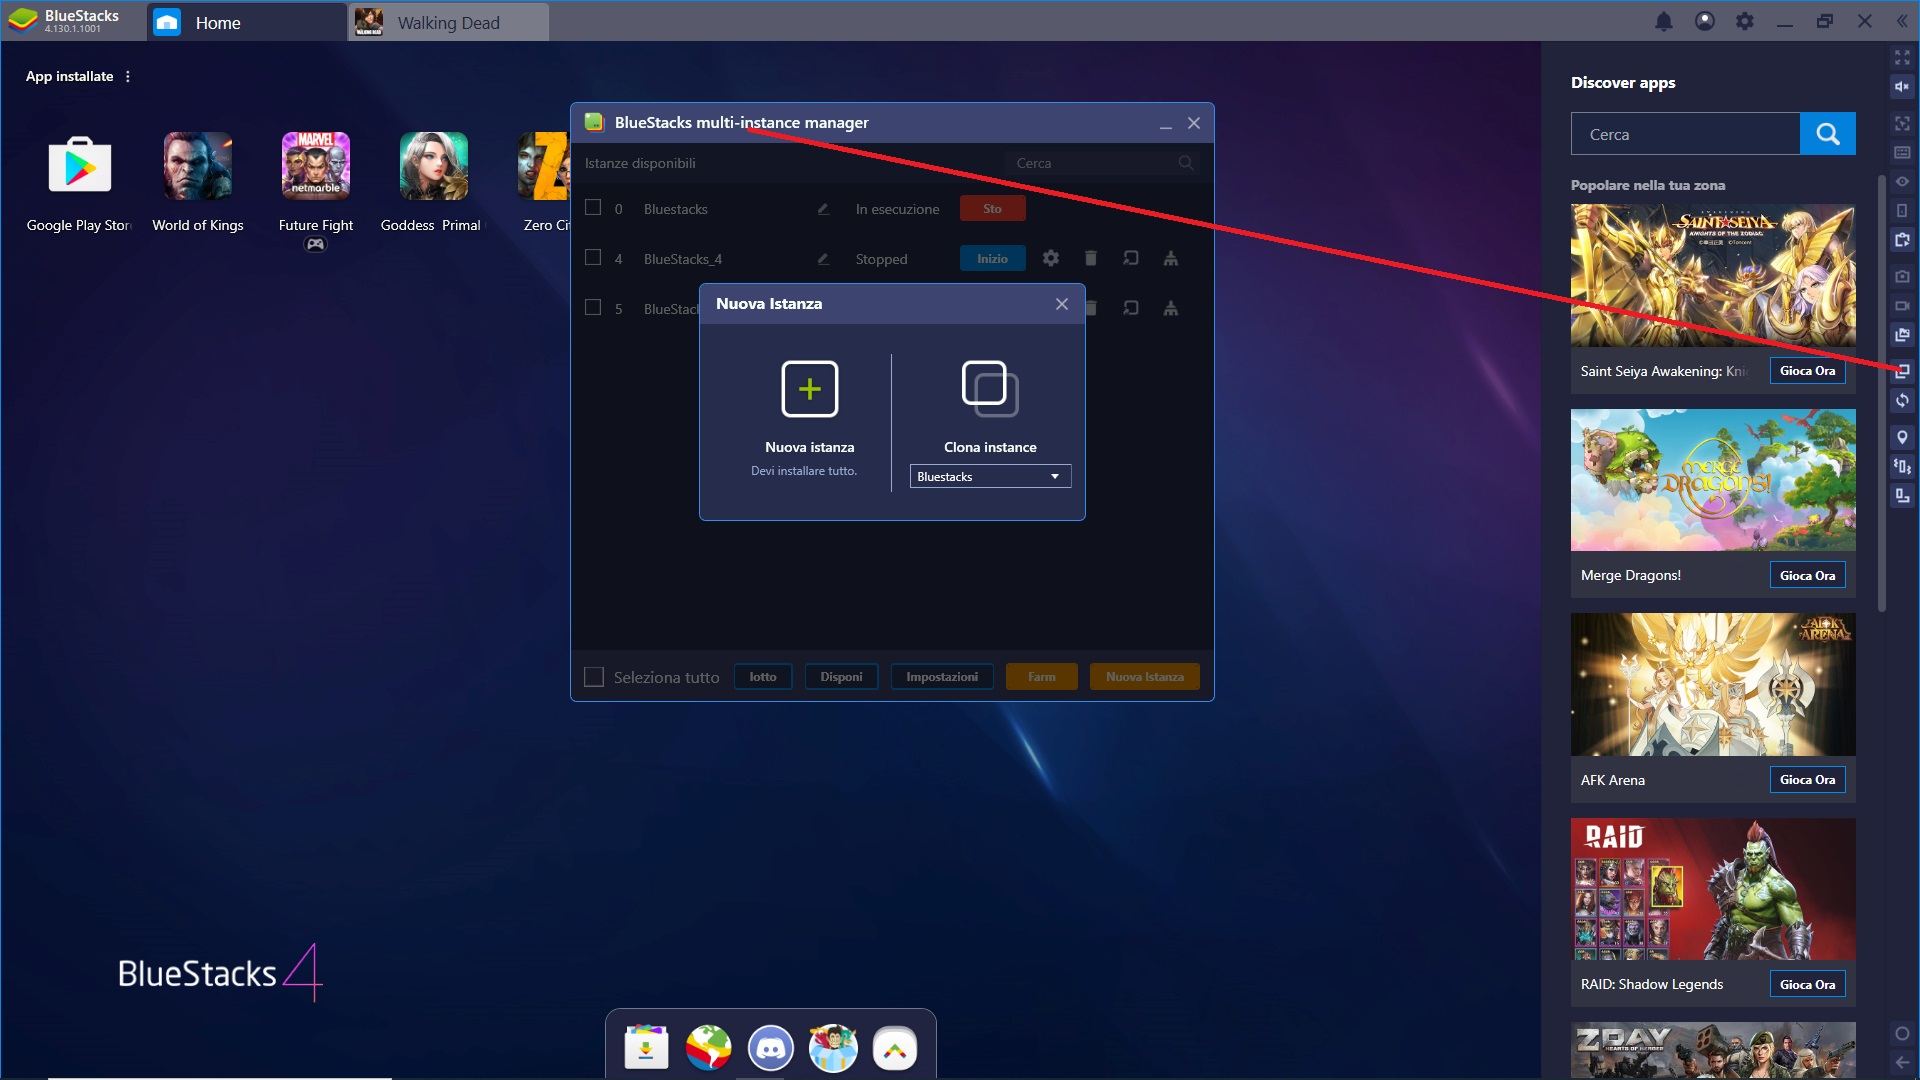Tick checkbox for instance 4 BlueStacks_4
The height and width of the screenshot is (1080, 1920).
[593, 258]
